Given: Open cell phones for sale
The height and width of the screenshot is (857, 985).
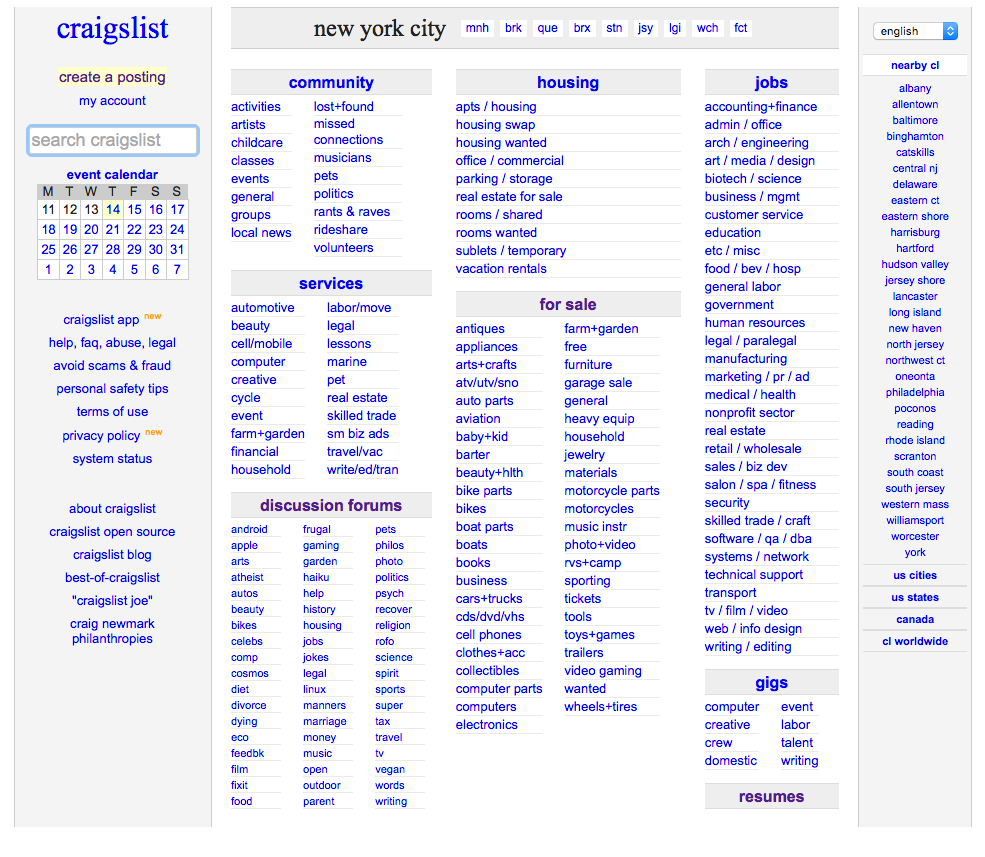Looking at the screenshot, I should 488,635.
